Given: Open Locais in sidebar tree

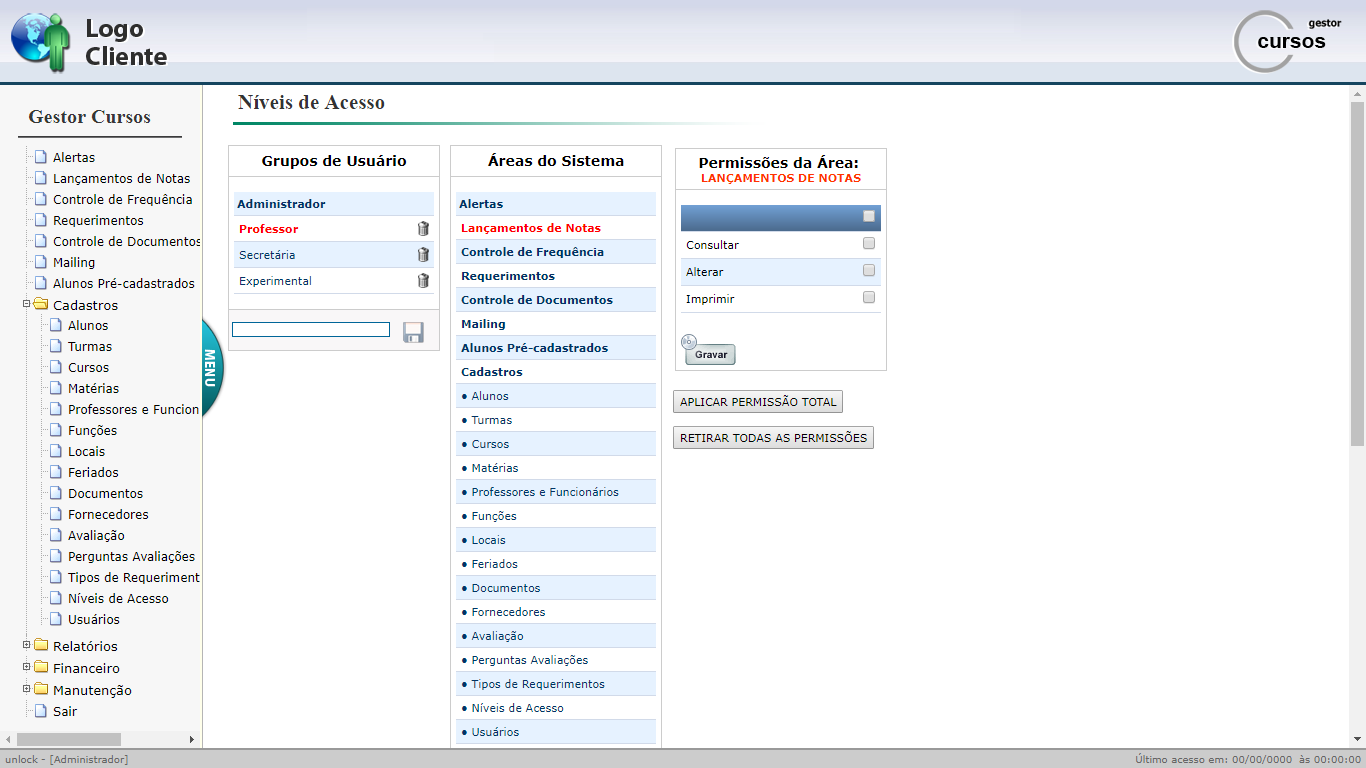Looking at the screenshot, I should pyautogui.click(x=86, y=451).
